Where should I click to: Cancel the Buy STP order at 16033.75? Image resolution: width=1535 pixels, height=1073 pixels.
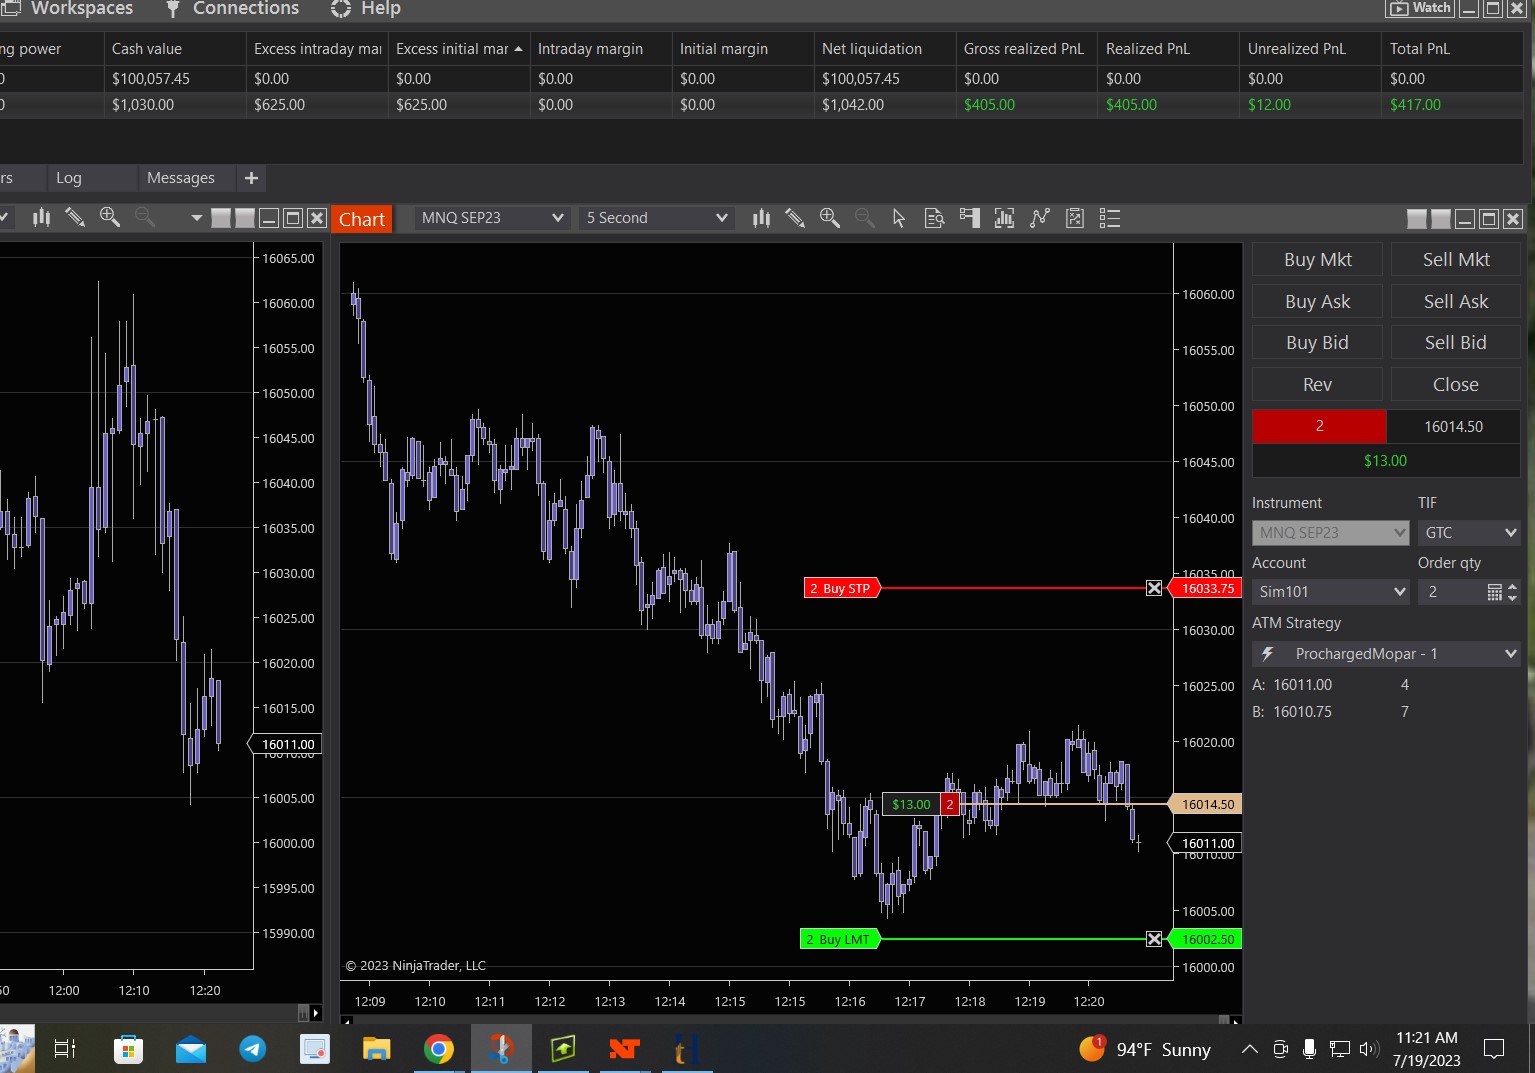point(1154,588)
